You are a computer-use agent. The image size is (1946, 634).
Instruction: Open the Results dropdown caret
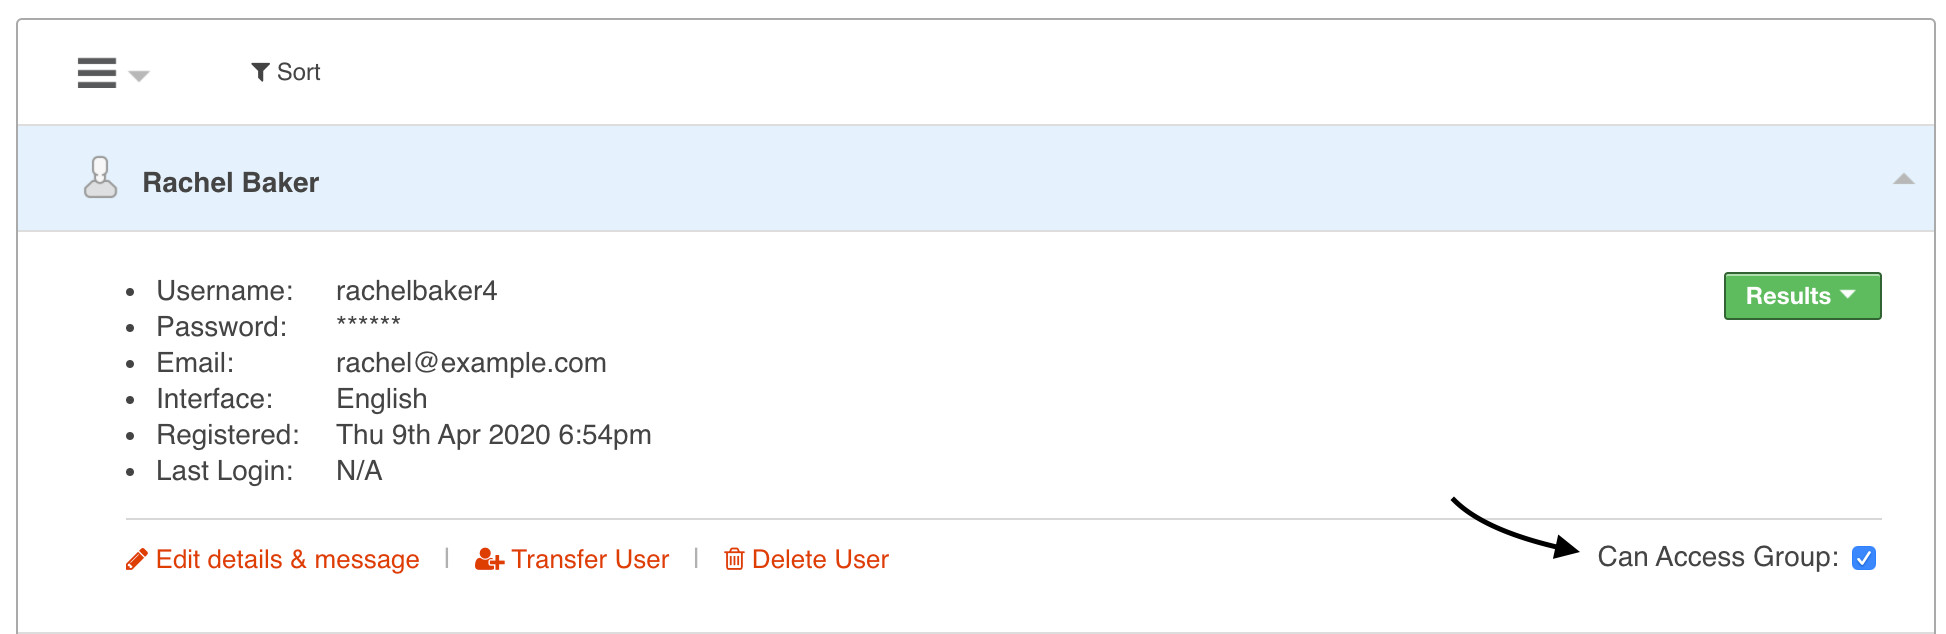[x=1848, y=295]
